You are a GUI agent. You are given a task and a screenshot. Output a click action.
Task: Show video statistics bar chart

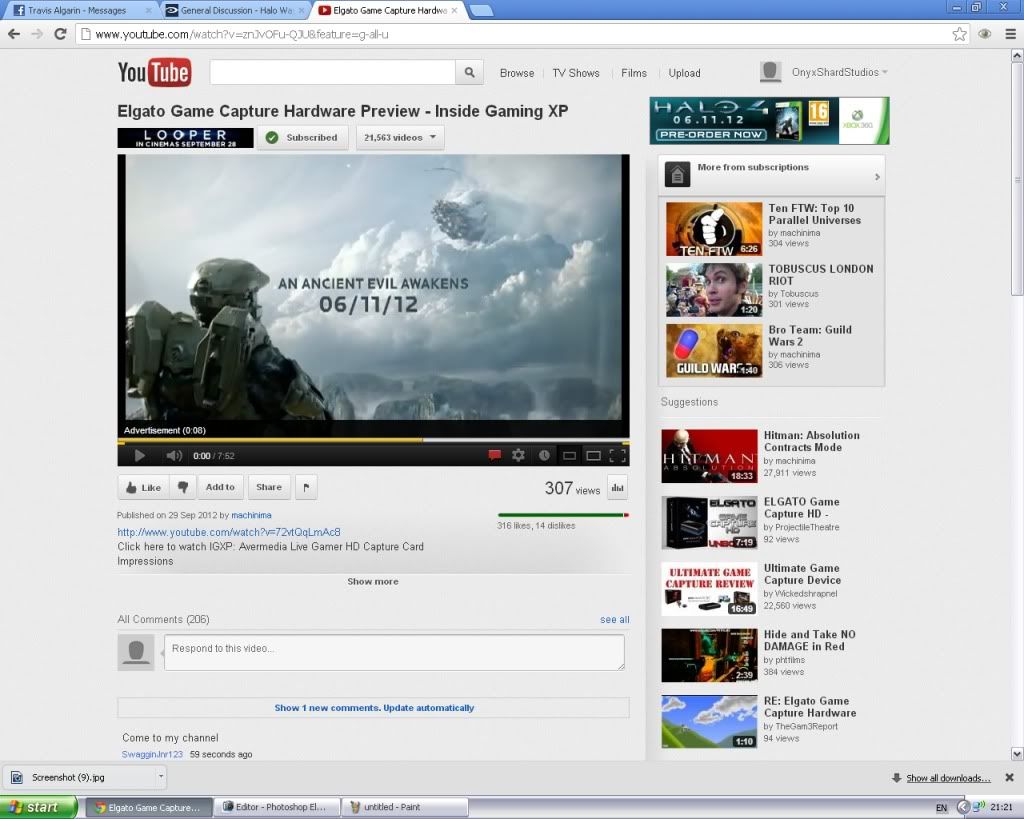pos(617,488)
